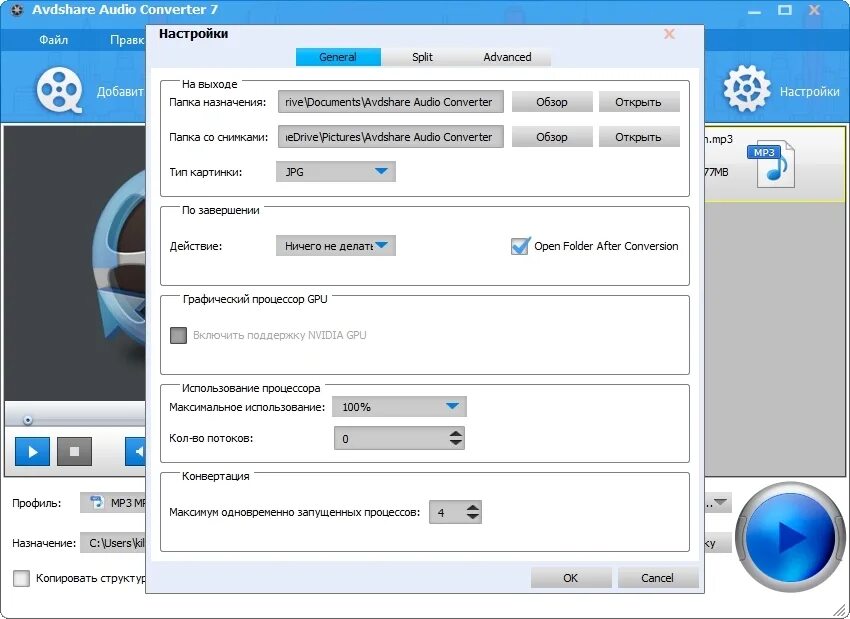Stop playback in the main window
Viewport: 850px width, 619px height.
74,452
